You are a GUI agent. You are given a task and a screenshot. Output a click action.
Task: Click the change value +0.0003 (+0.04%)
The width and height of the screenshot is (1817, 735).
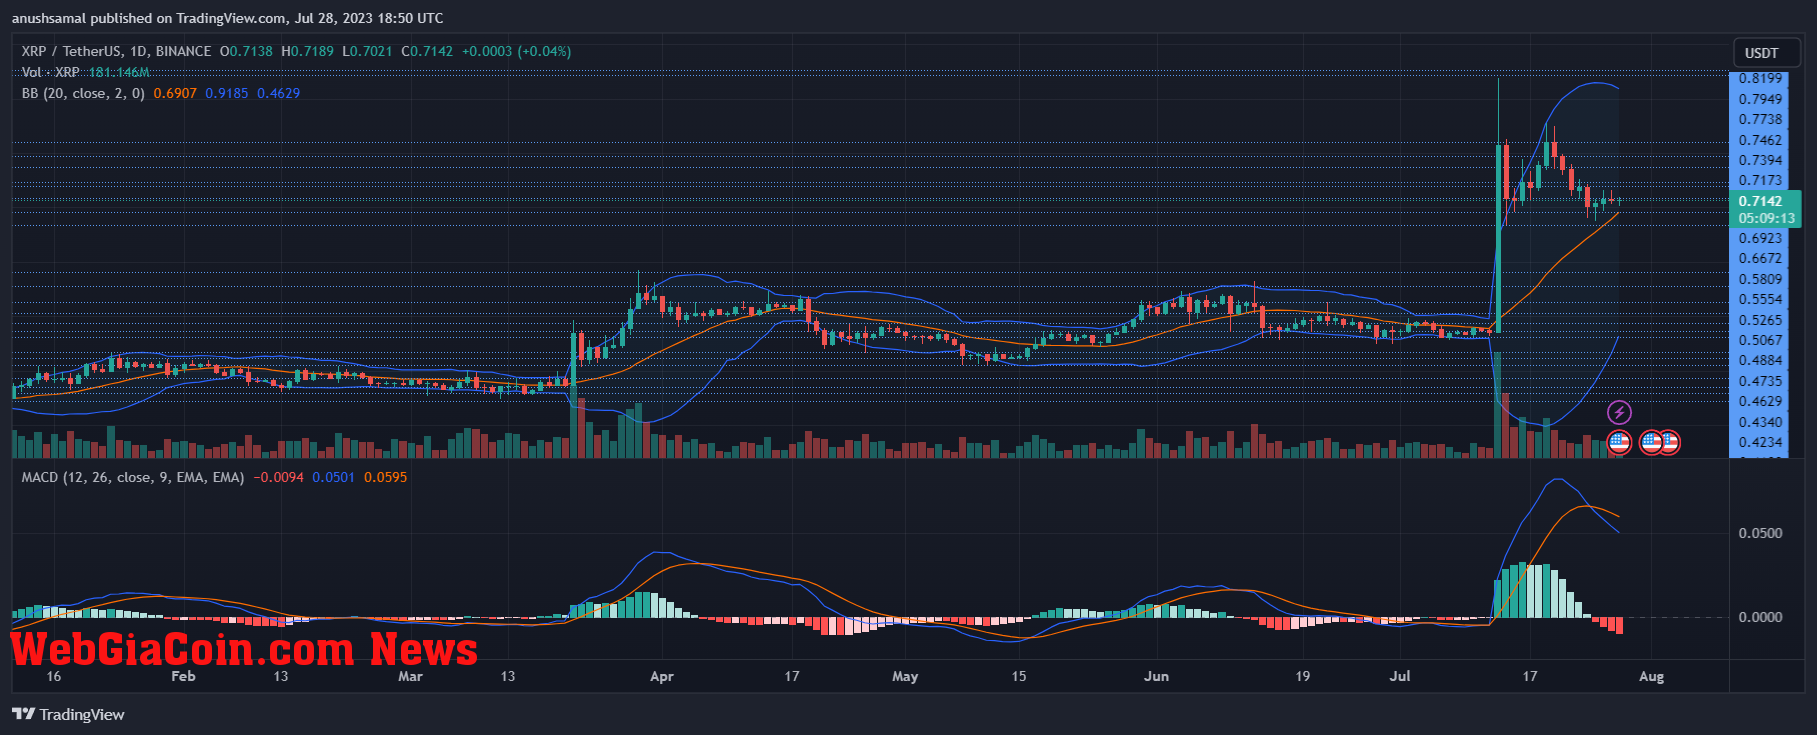coord(516,51)
